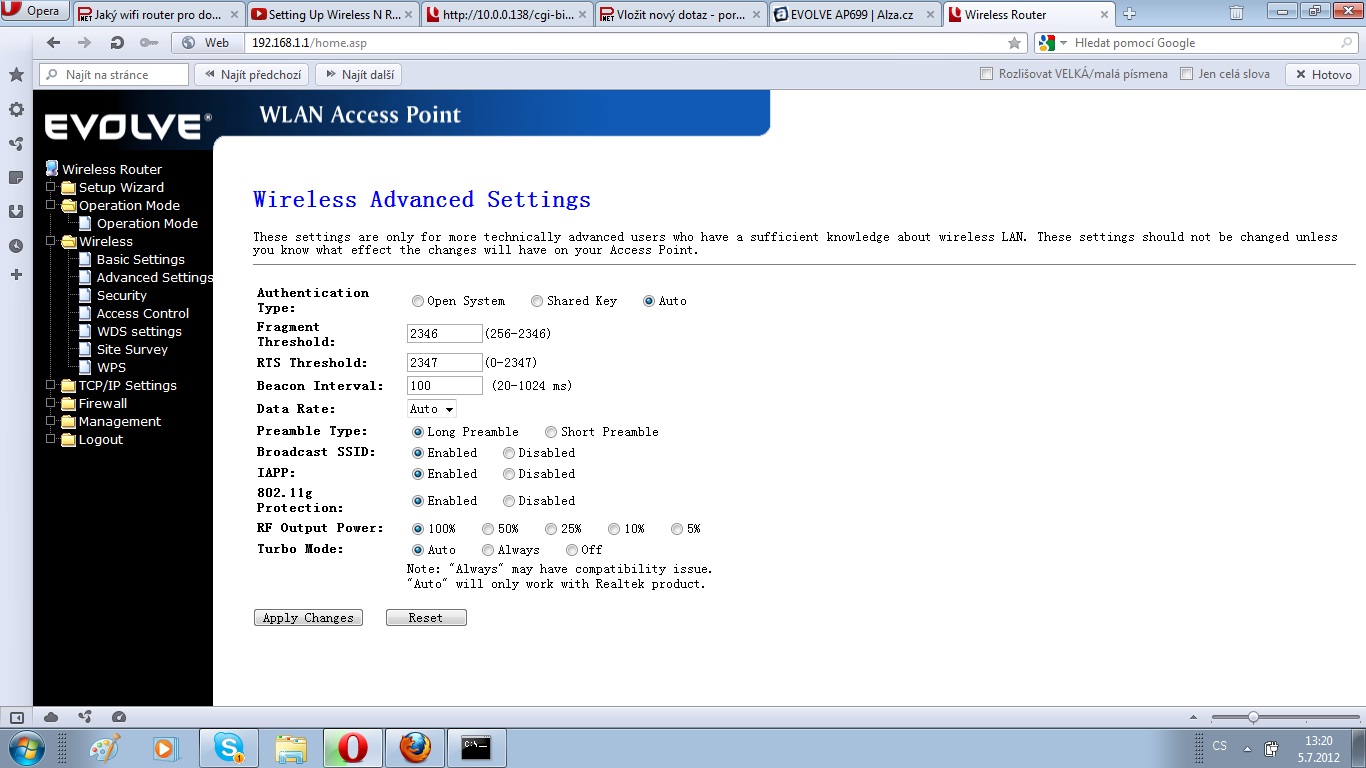Switch to 'Jaký wifi router pro do...' tab
The width and height of the screenshot is (1366, 768).
click(x=158, y=14)
